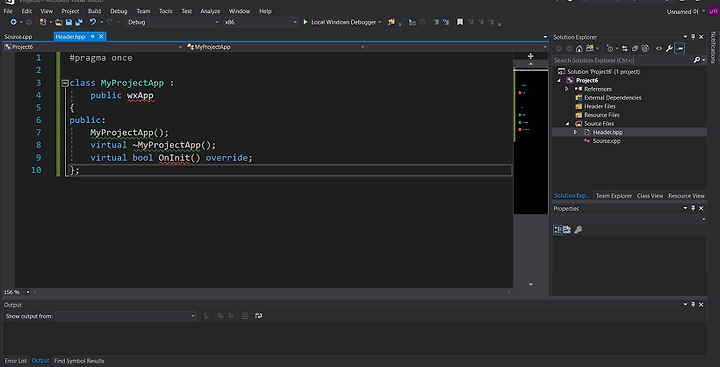Open the MyProjectApp type dropdown
Screen dimensions: 720x367
pos(276,47)
